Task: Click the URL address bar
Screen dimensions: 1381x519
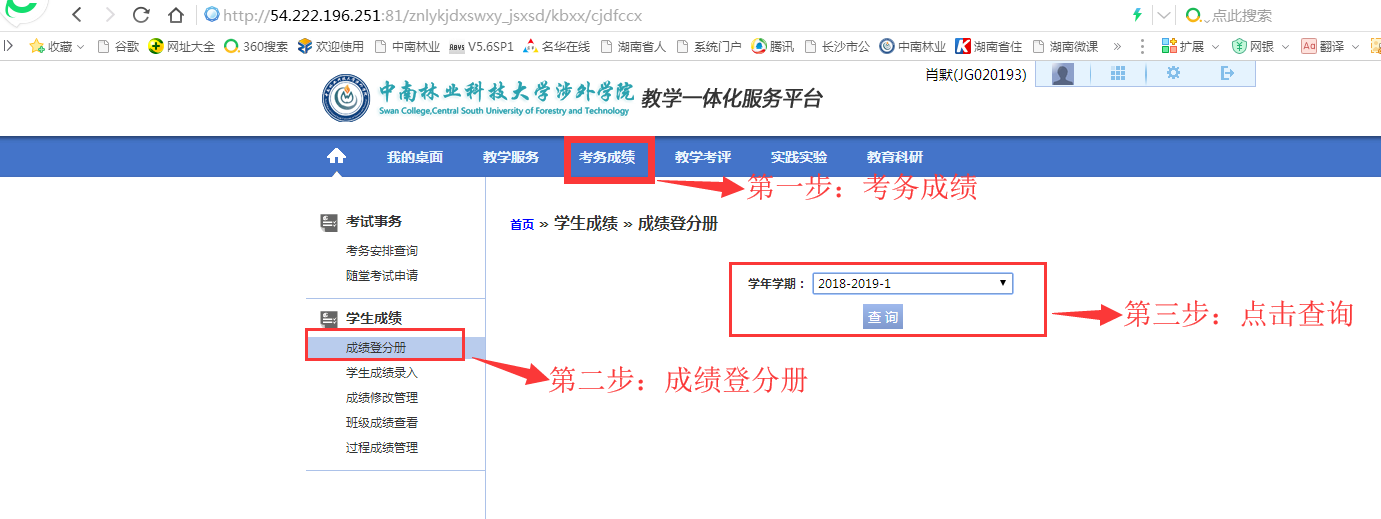Action: tap(660, 15)
